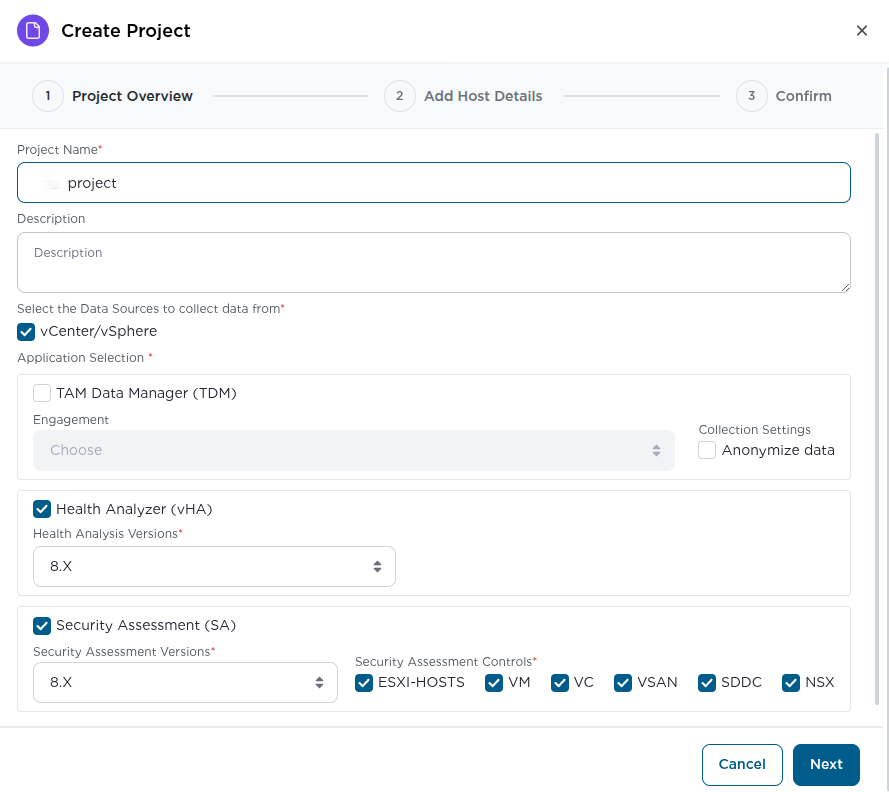Click inside the Project Name field
This screenshot has height=792, width=889.
click(x=433, y=182)
